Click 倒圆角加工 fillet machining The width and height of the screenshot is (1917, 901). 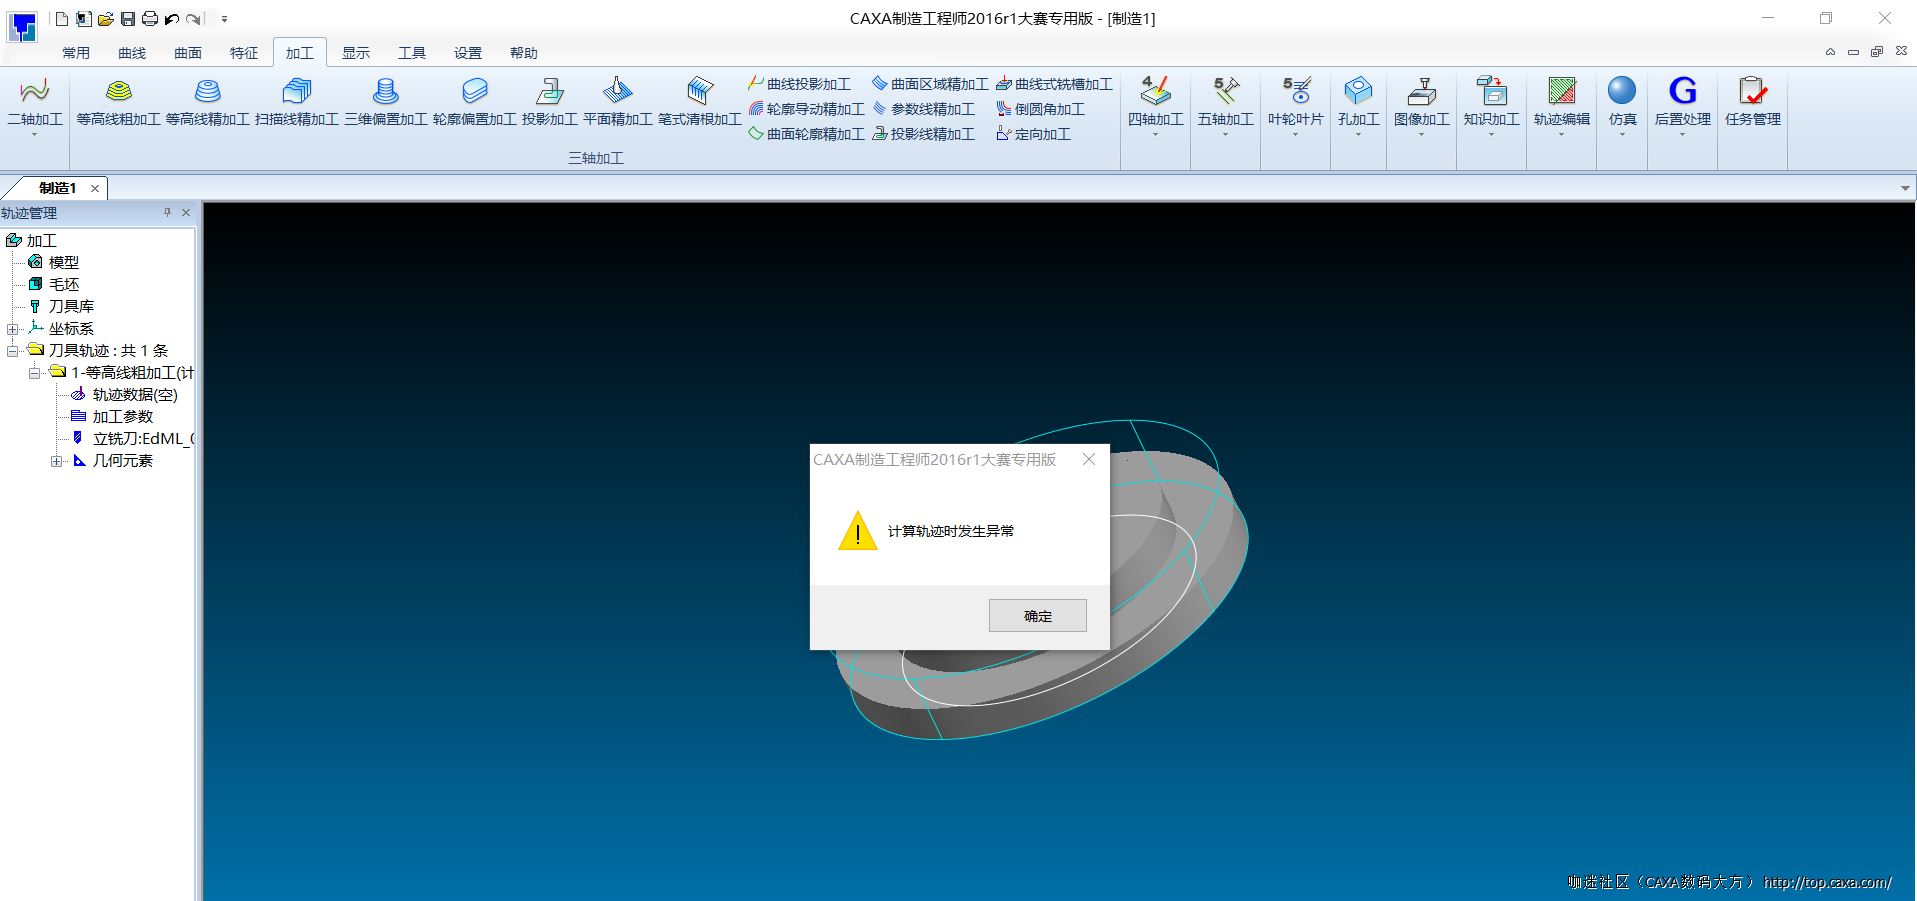pyautogui.click(x=1040, y=109)
